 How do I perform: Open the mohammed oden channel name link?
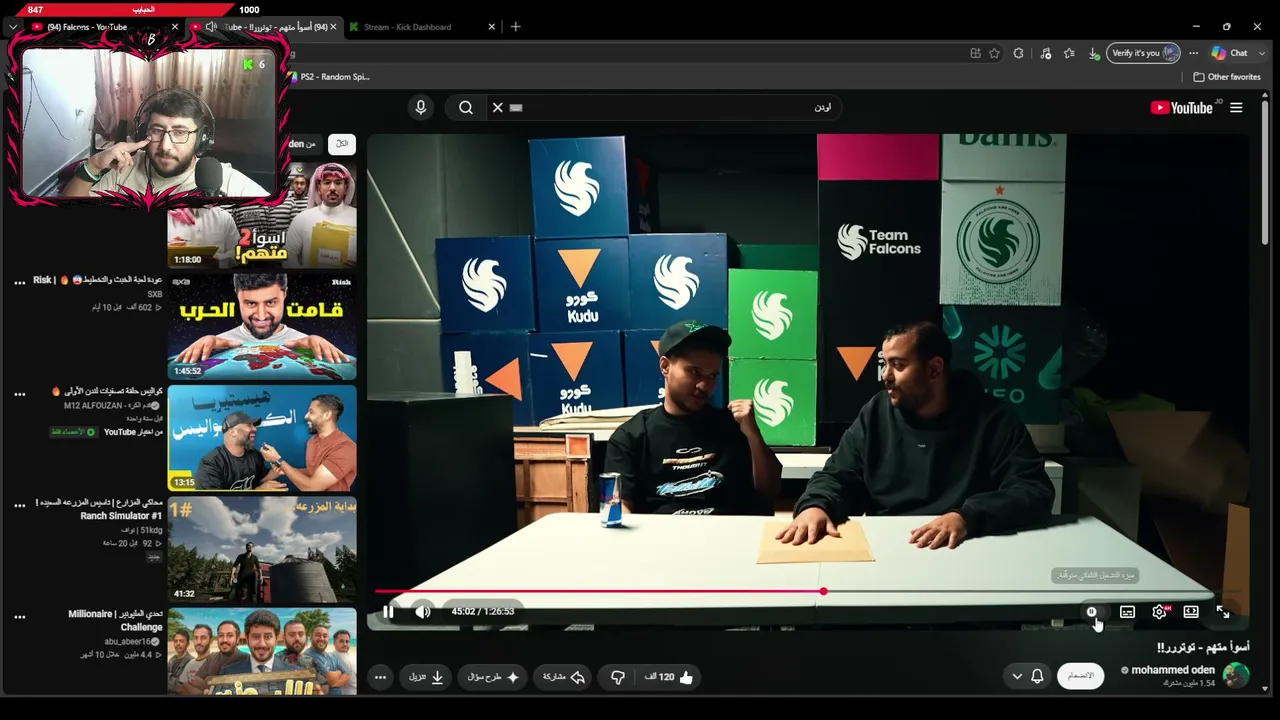click(1173, 670)
